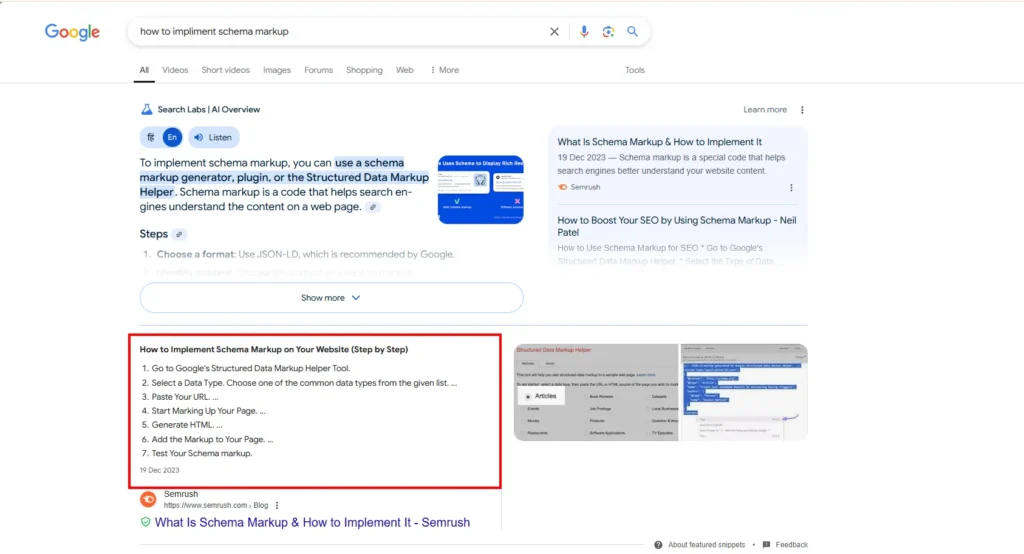
Task: Start voice search with microphone icon
Action: point(584,31)
